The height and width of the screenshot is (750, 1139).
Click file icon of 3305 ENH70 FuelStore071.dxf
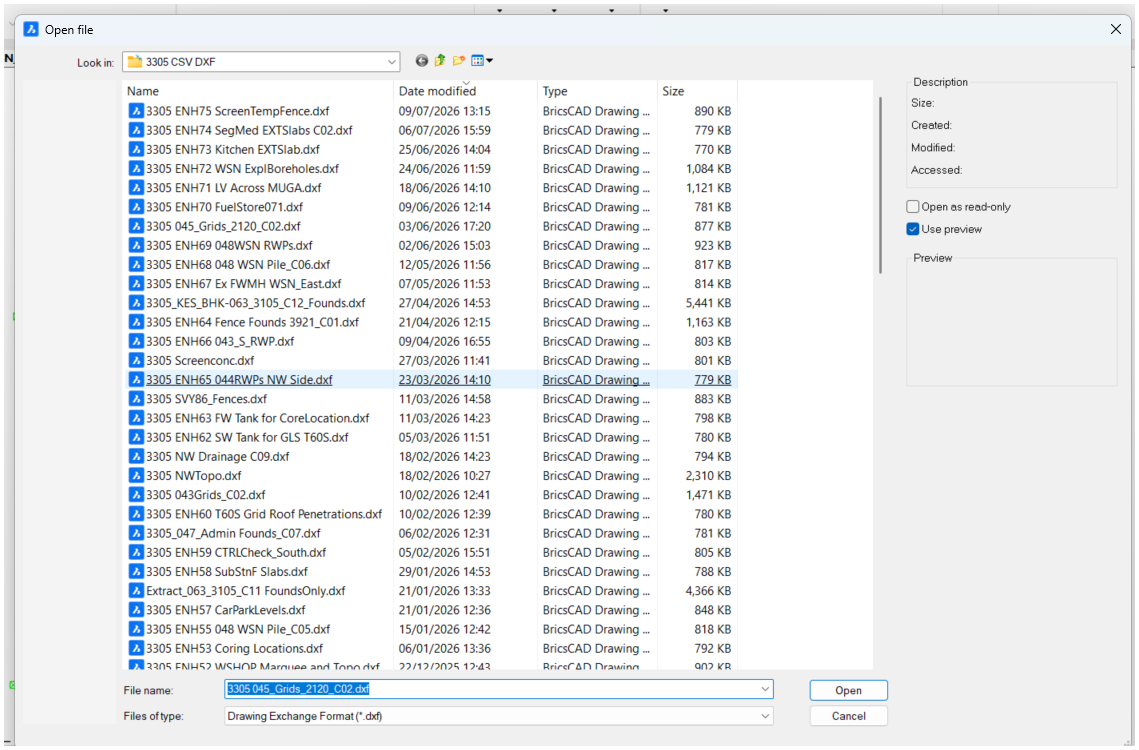coord(136,206)
